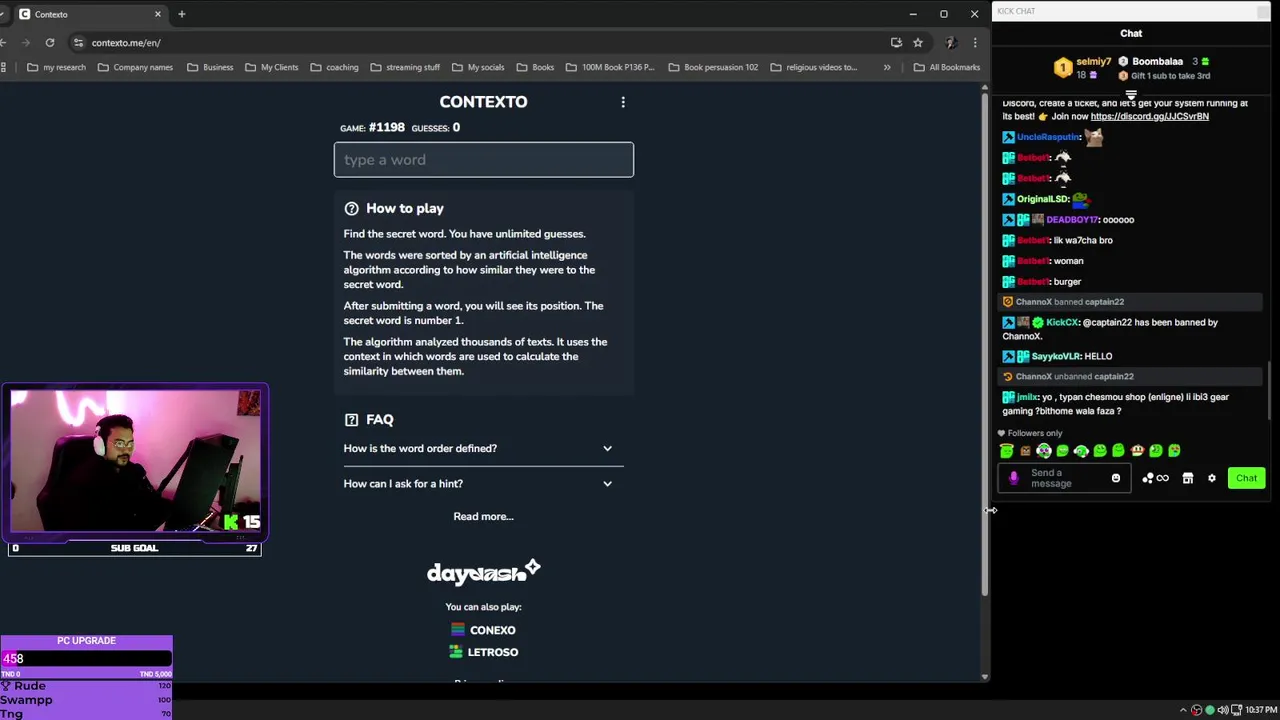Go forward in browser history

pos(26,42)
